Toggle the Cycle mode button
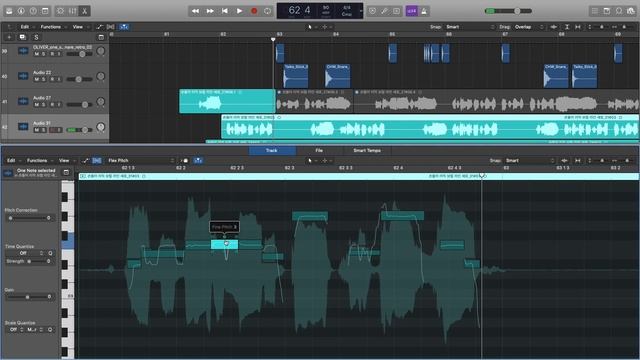 point(267,11)
